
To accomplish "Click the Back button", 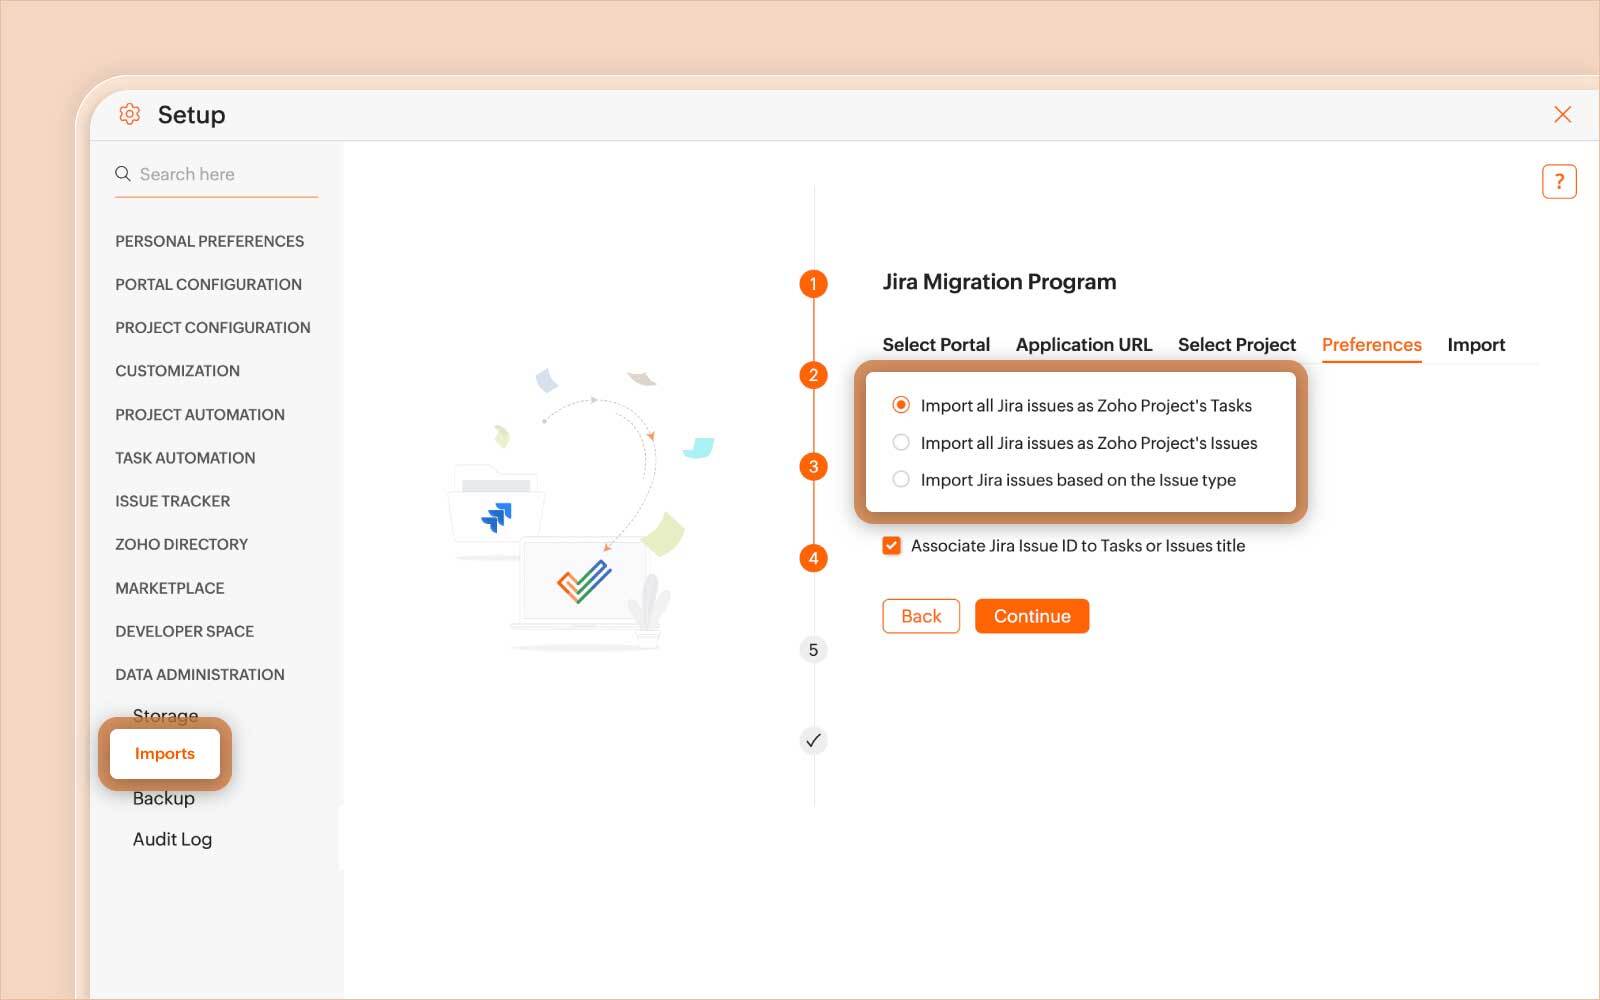I will tap(921, 616).
